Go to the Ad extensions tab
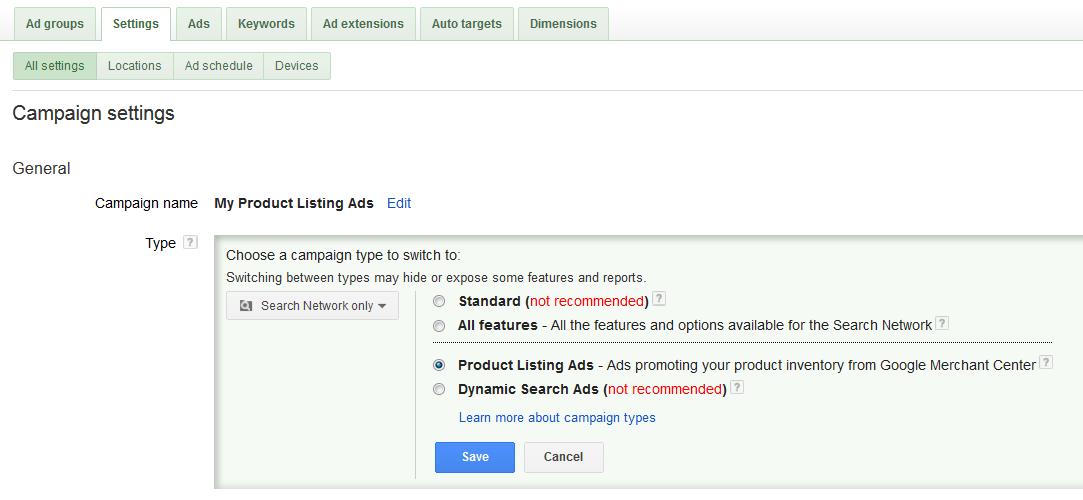The image size is (1083, 500). 363,24
